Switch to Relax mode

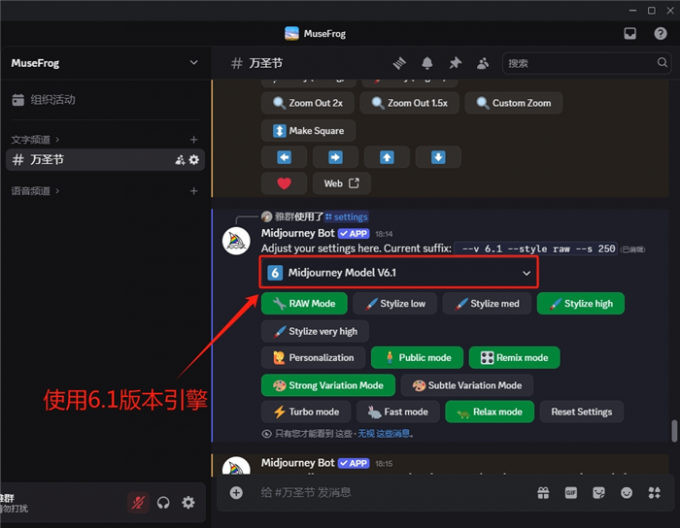(x=490, y=412)
